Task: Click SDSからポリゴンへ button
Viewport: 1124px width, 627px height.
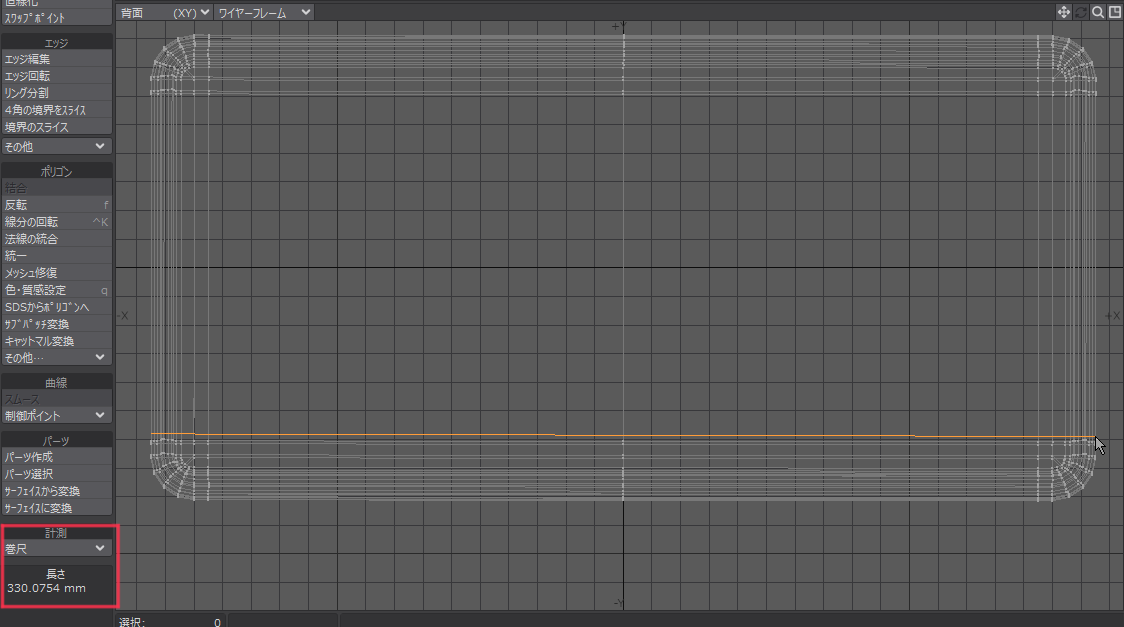Action: click(x=57, y=307)
